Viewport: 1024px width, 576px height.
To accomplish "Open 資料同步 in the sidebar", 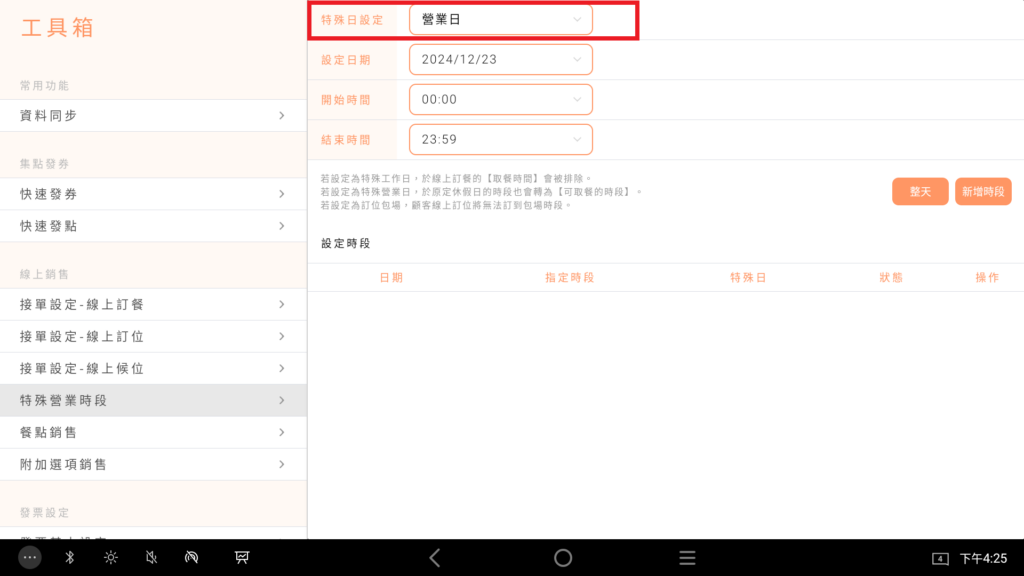I will point(153,116).
